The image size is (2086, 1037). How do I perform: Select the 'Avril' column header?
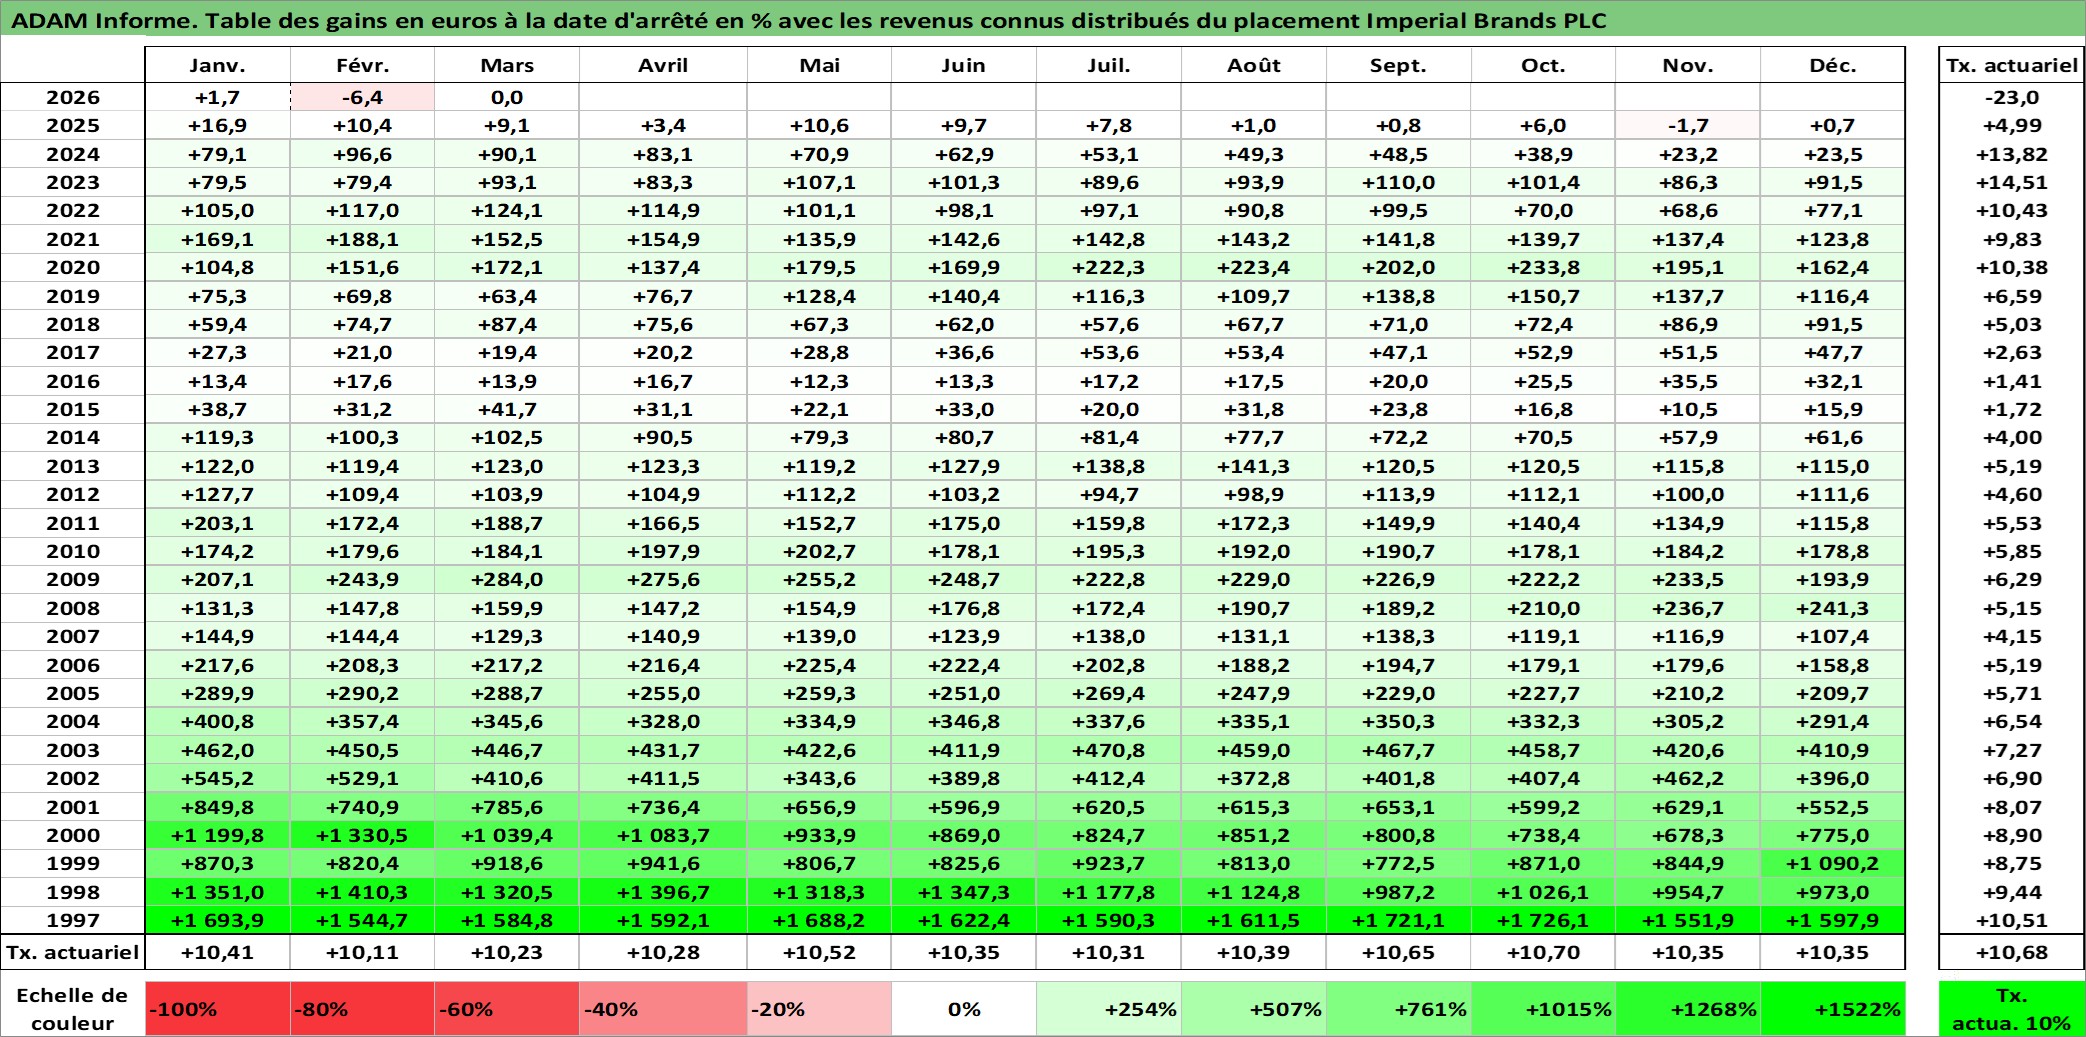coord(663,65)
